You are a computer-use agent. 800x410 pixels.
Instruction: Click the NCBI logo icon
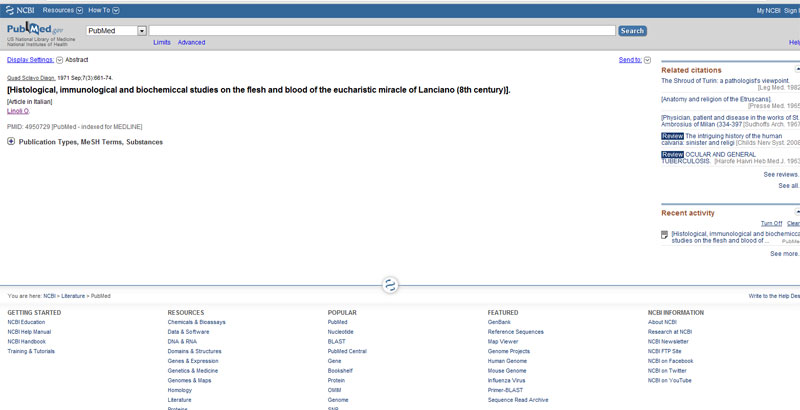[10, 10]
